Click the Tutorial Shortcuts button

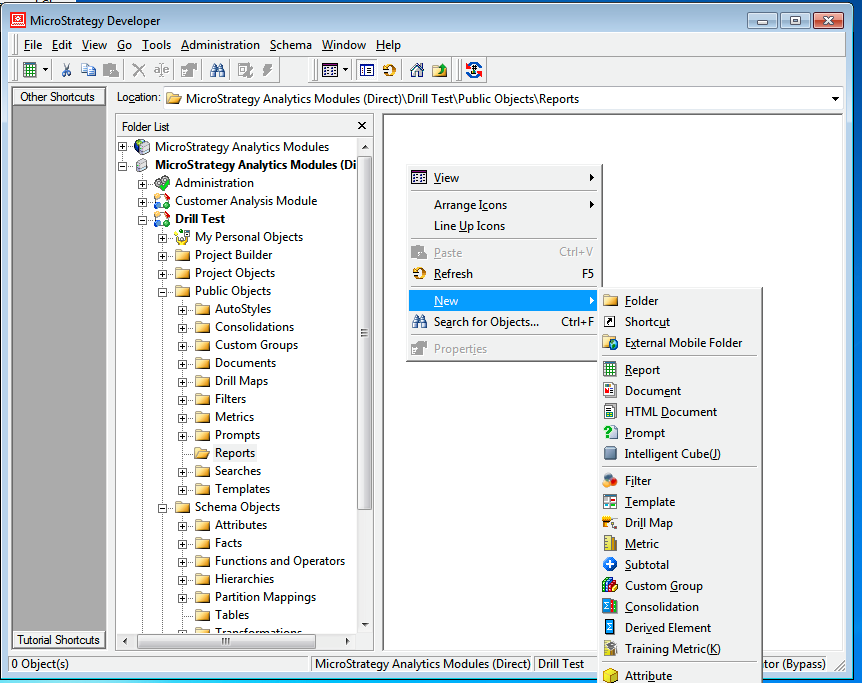click(58, 640)
